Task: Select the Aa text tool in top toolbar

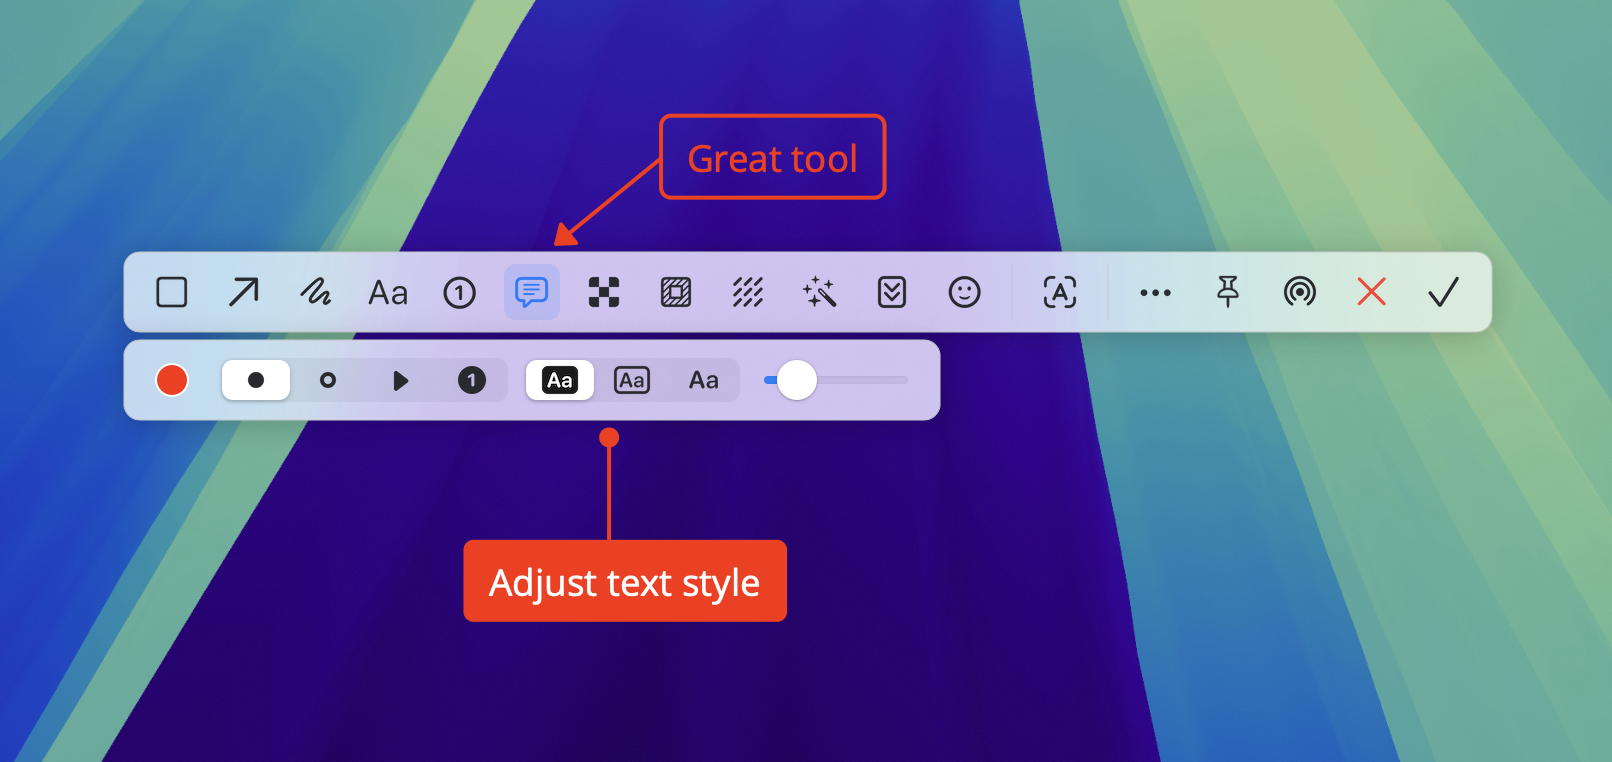Action: 388,293
